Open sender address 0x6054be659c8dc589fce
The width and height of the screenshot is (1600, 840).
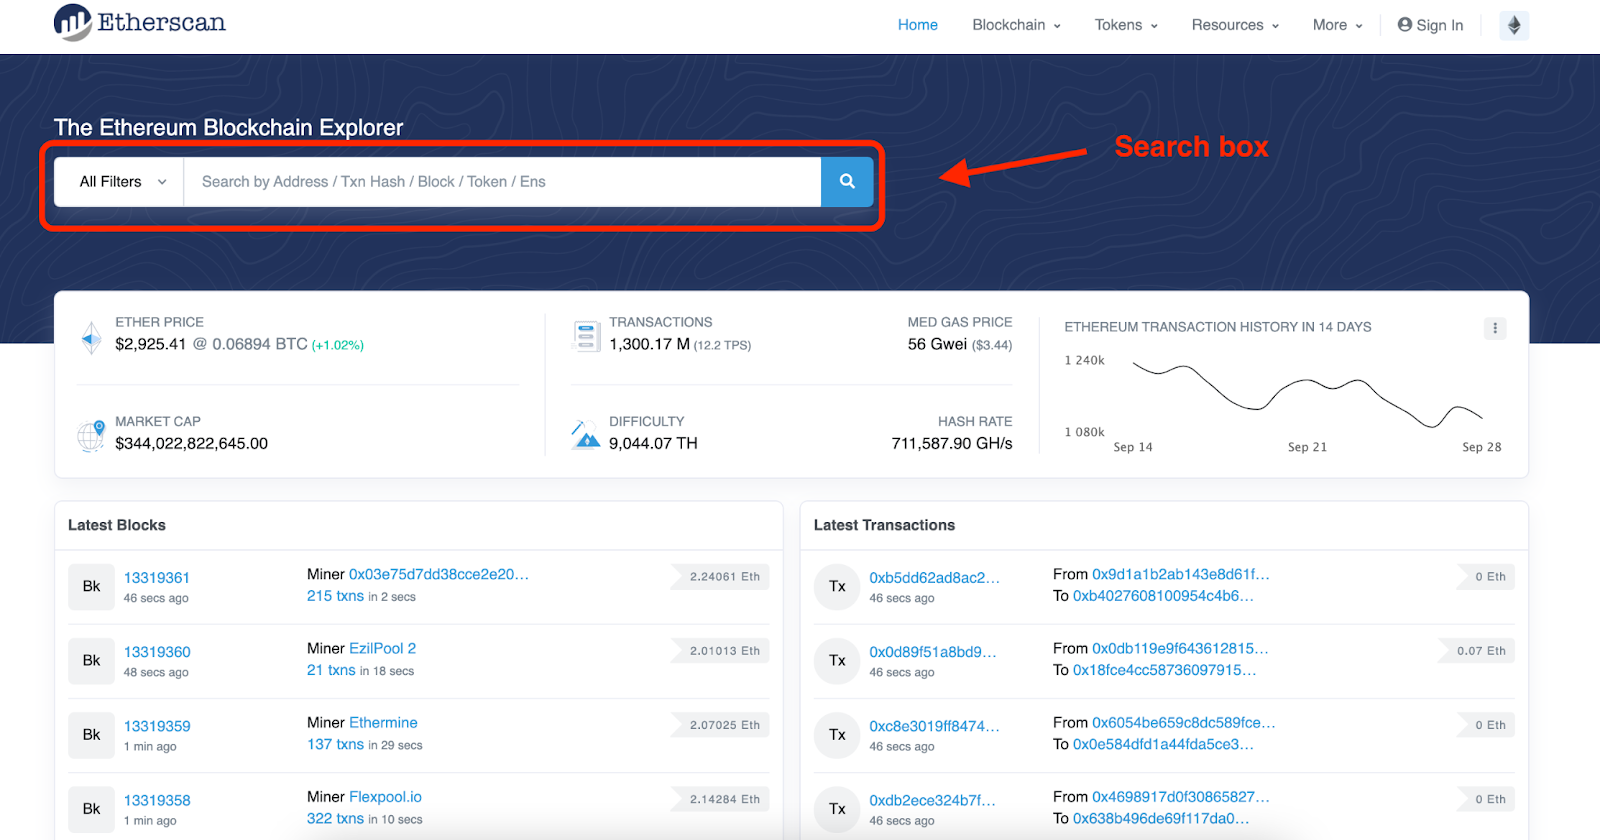[1184, 722]
